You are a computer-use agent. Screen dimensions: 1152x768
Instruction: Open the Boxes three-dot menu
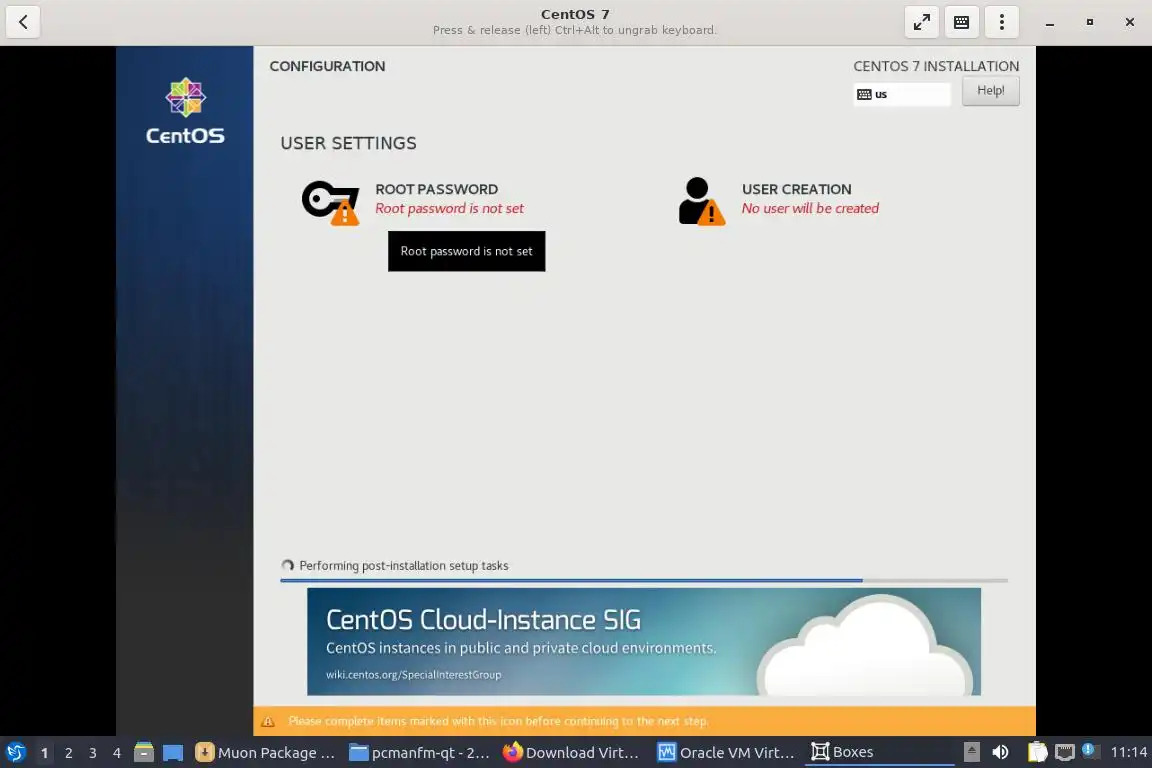point(1001,22)
